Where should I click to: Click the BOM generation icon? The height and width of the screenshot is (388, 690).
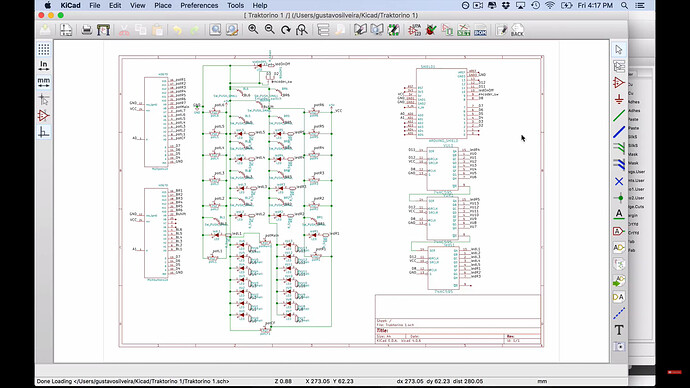tap(480, 30)
